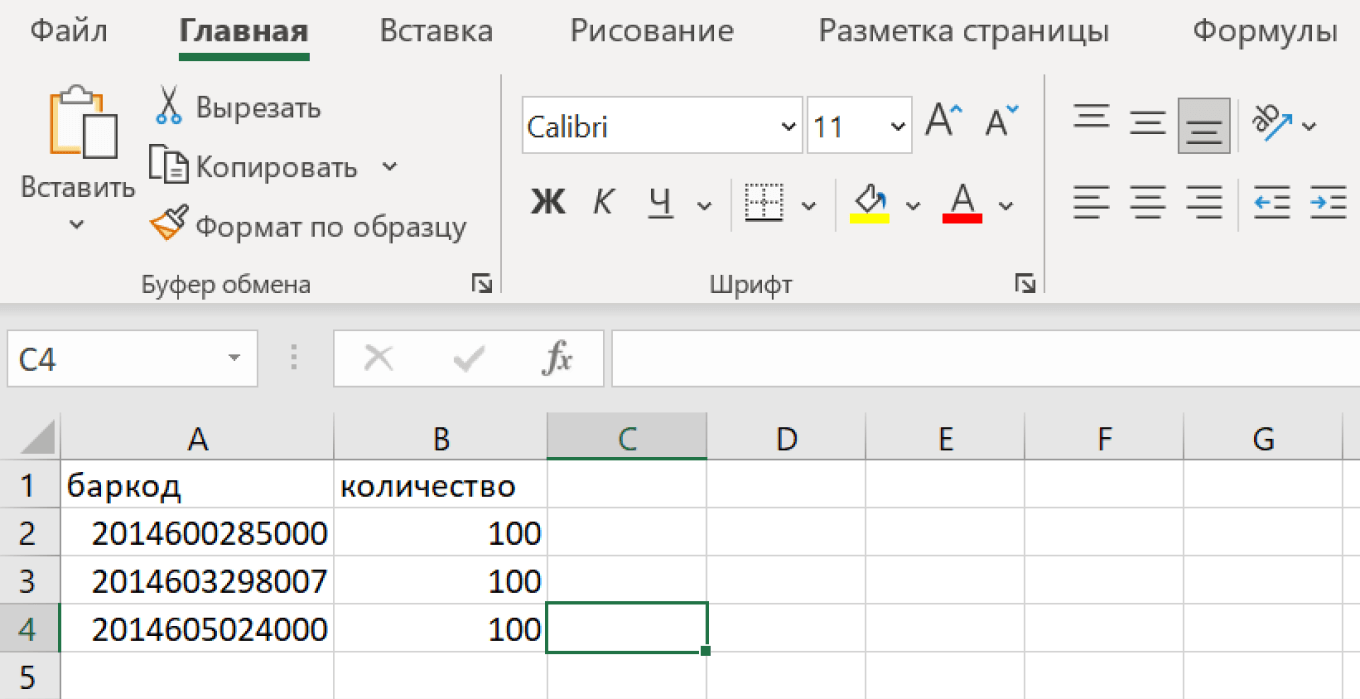
Task: Apply red font color swatch
Action: [961, 203]
